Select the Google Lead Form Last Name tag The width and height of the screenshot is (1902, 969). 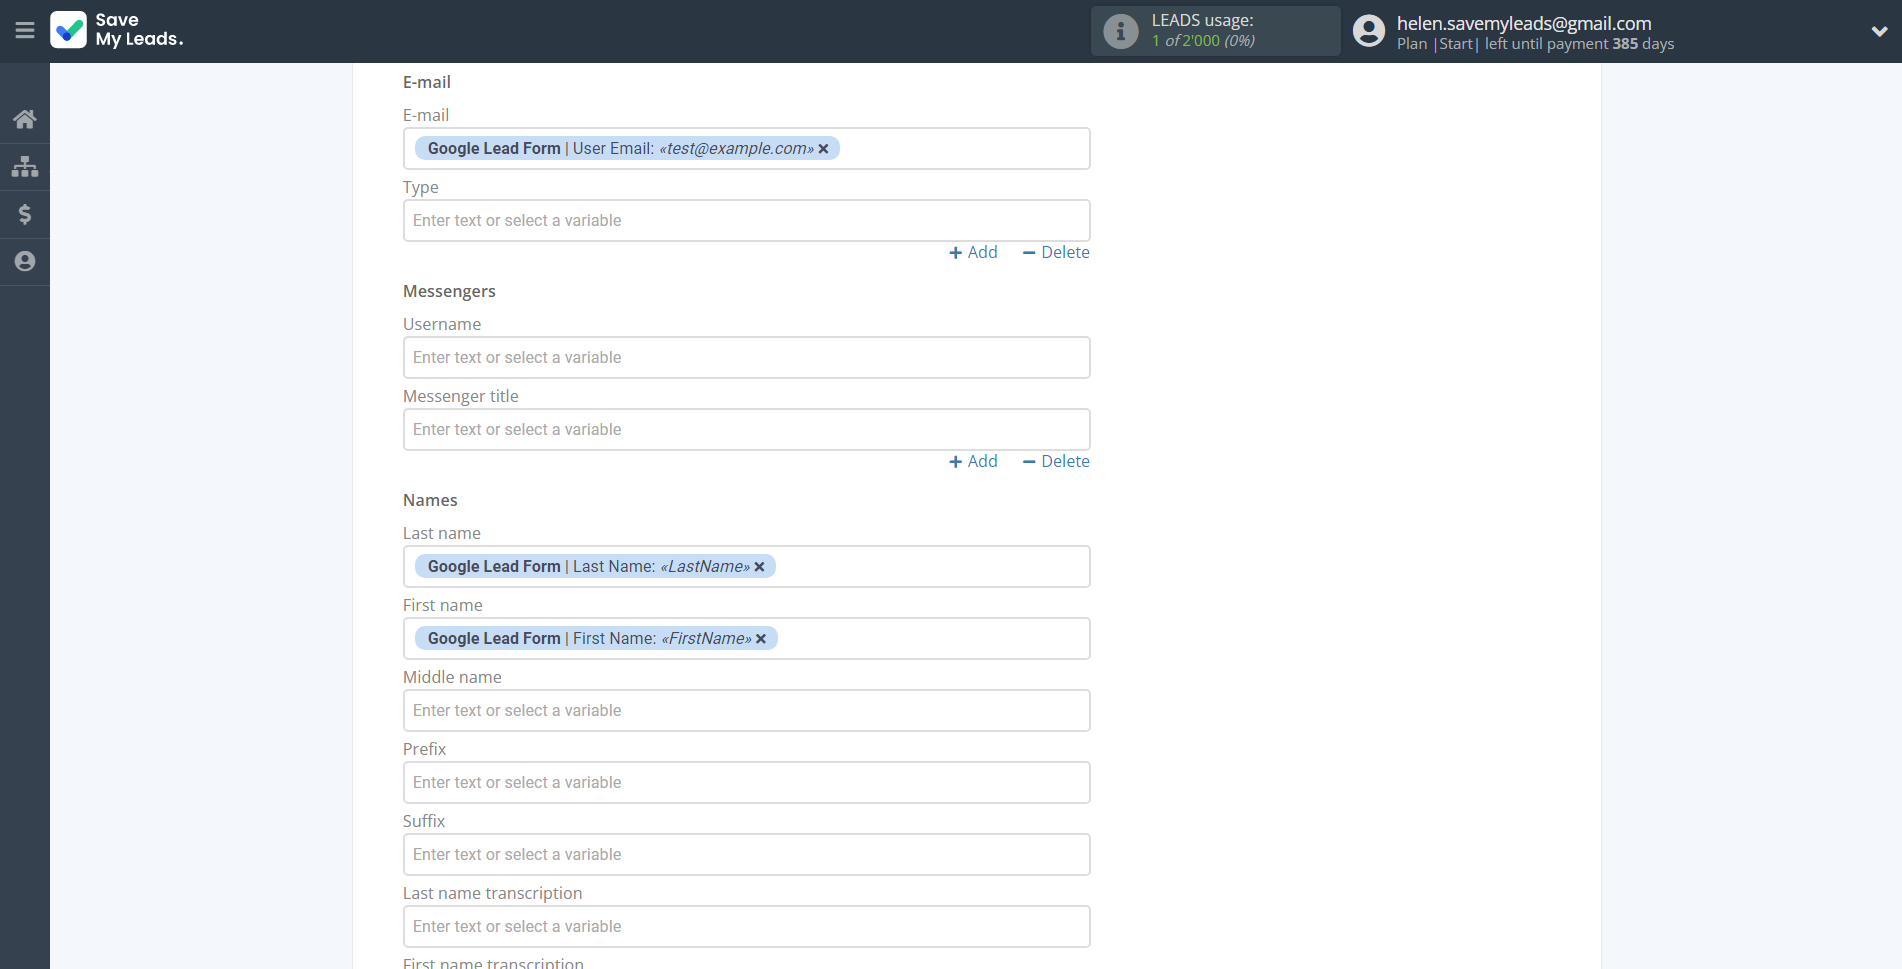pyautogui.click(x=595, y=566)
